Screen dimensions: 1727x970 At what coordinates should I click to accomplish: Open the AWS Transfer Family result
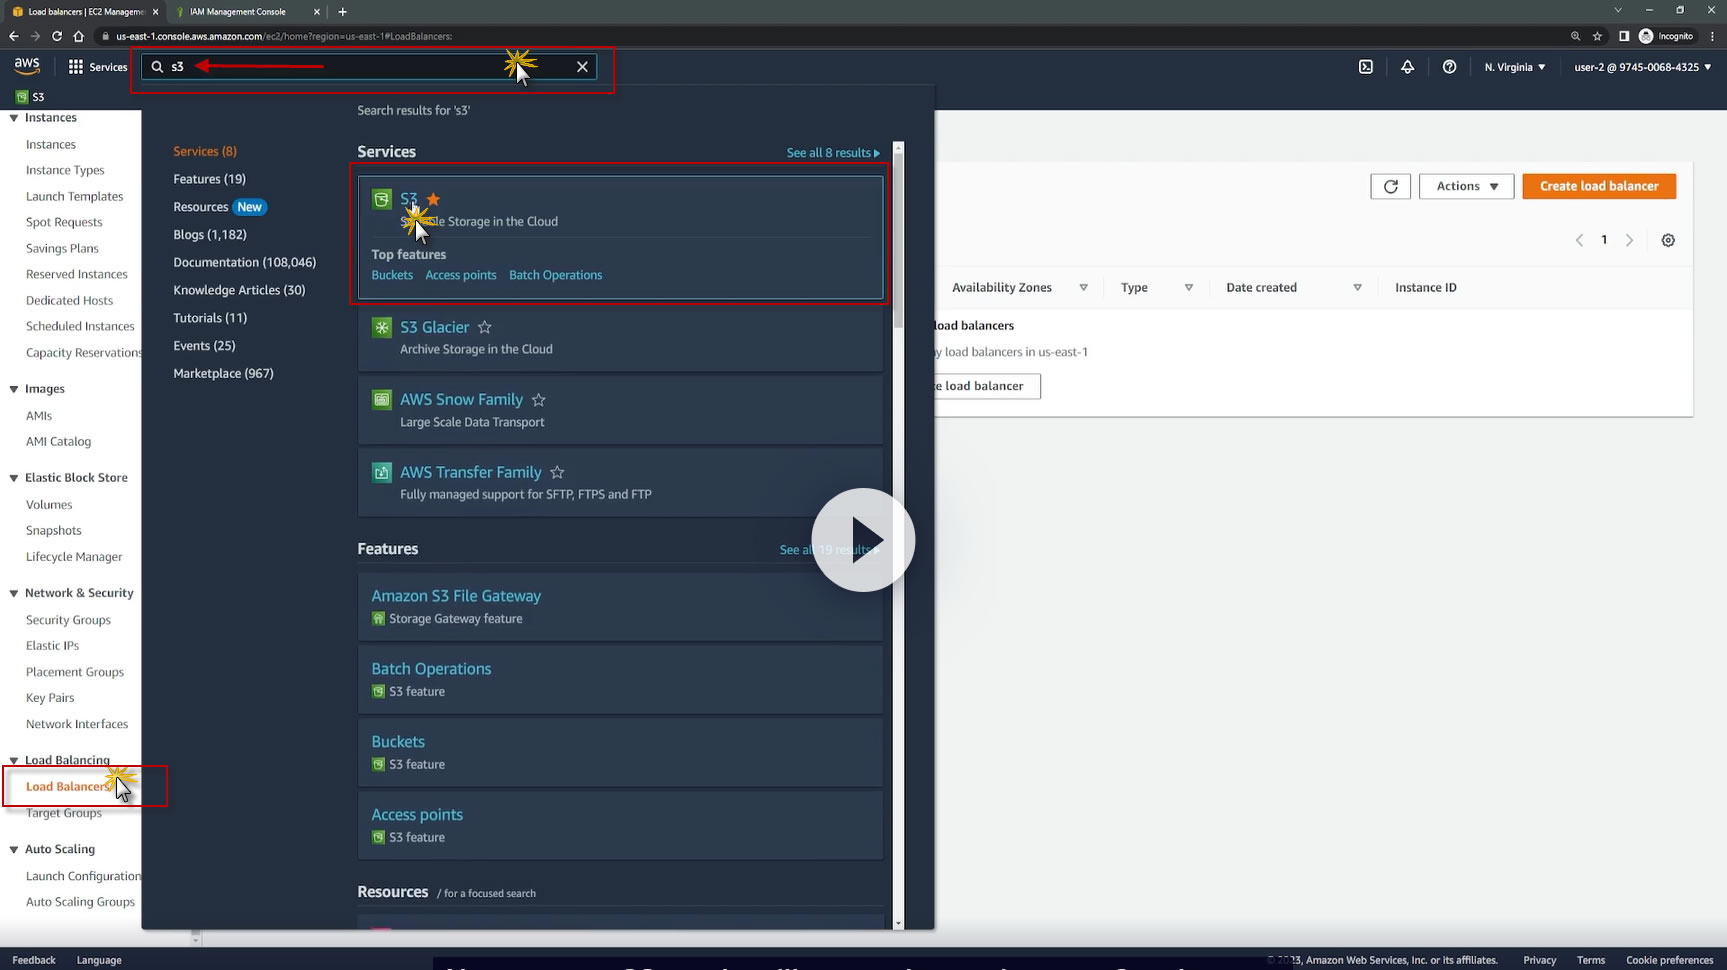[x=470, y=472]
